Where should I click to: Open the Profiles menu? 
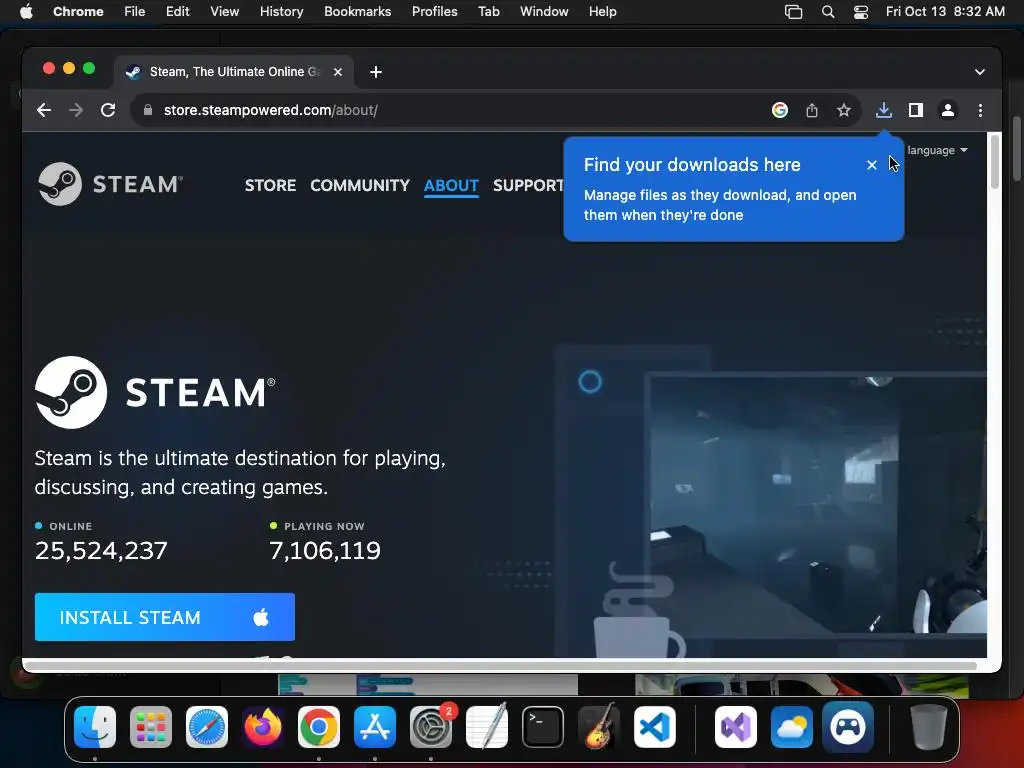tap(434, 12)
